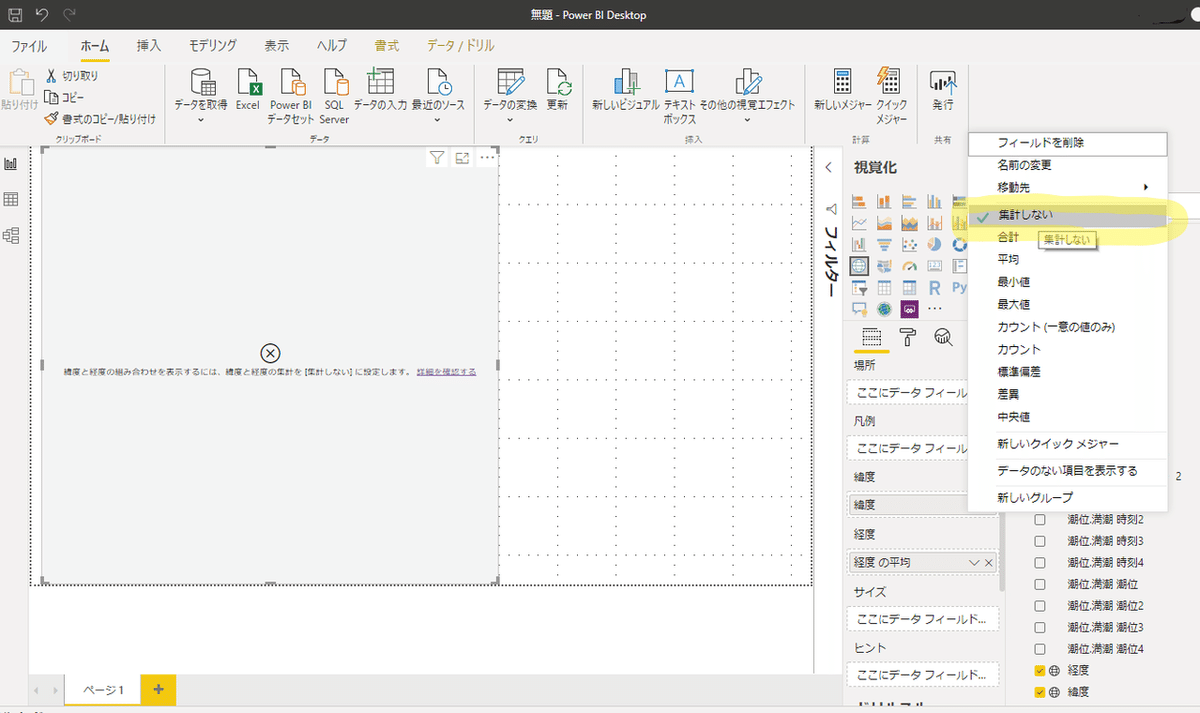Viewport: 1200px width, 713px height.
Task: Check the 潮位.満潮 潮位 field
Action: 1040,584
